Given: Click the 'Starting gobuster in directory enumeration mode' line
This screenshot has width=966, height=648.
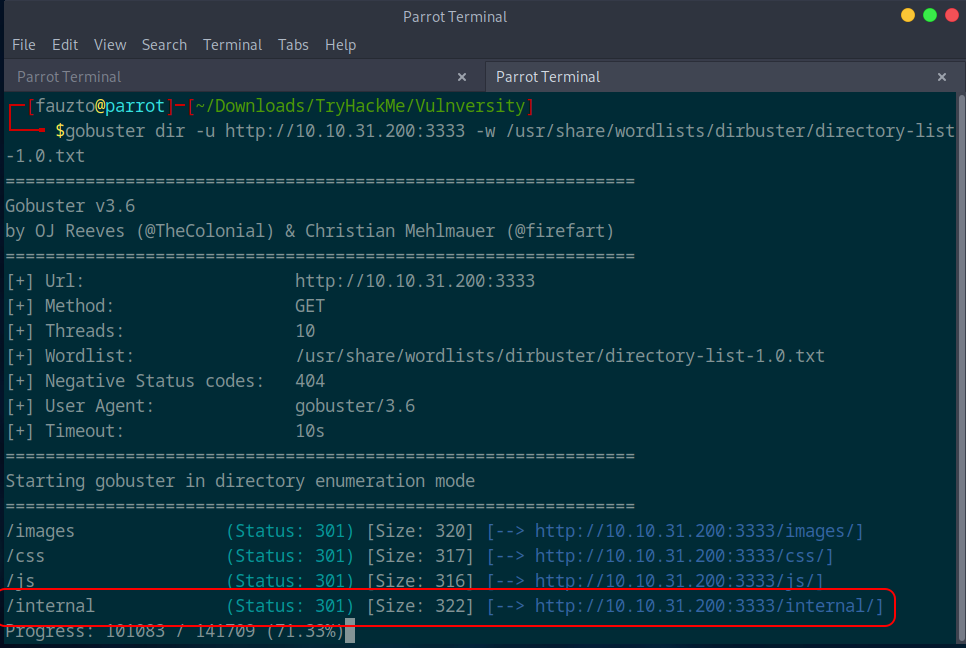Looking at the screenshot, I should 240,481.
